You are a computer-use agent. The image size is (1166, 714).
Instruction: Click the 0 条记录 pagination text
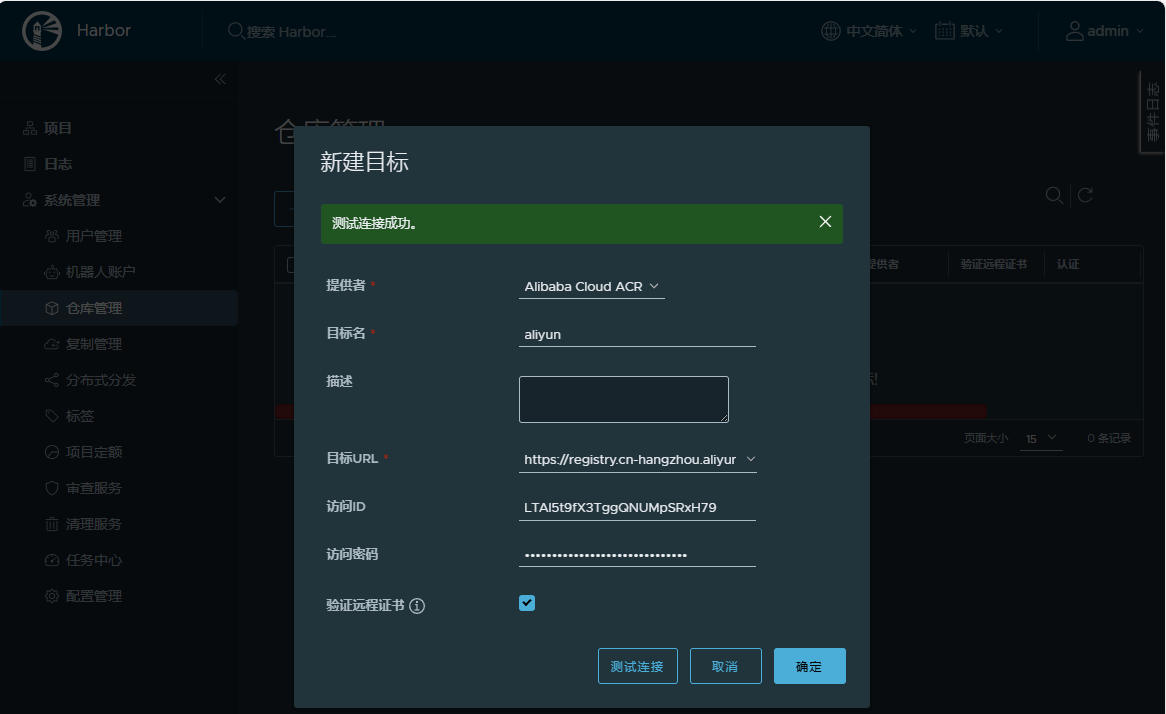(x=1109, y=438)
